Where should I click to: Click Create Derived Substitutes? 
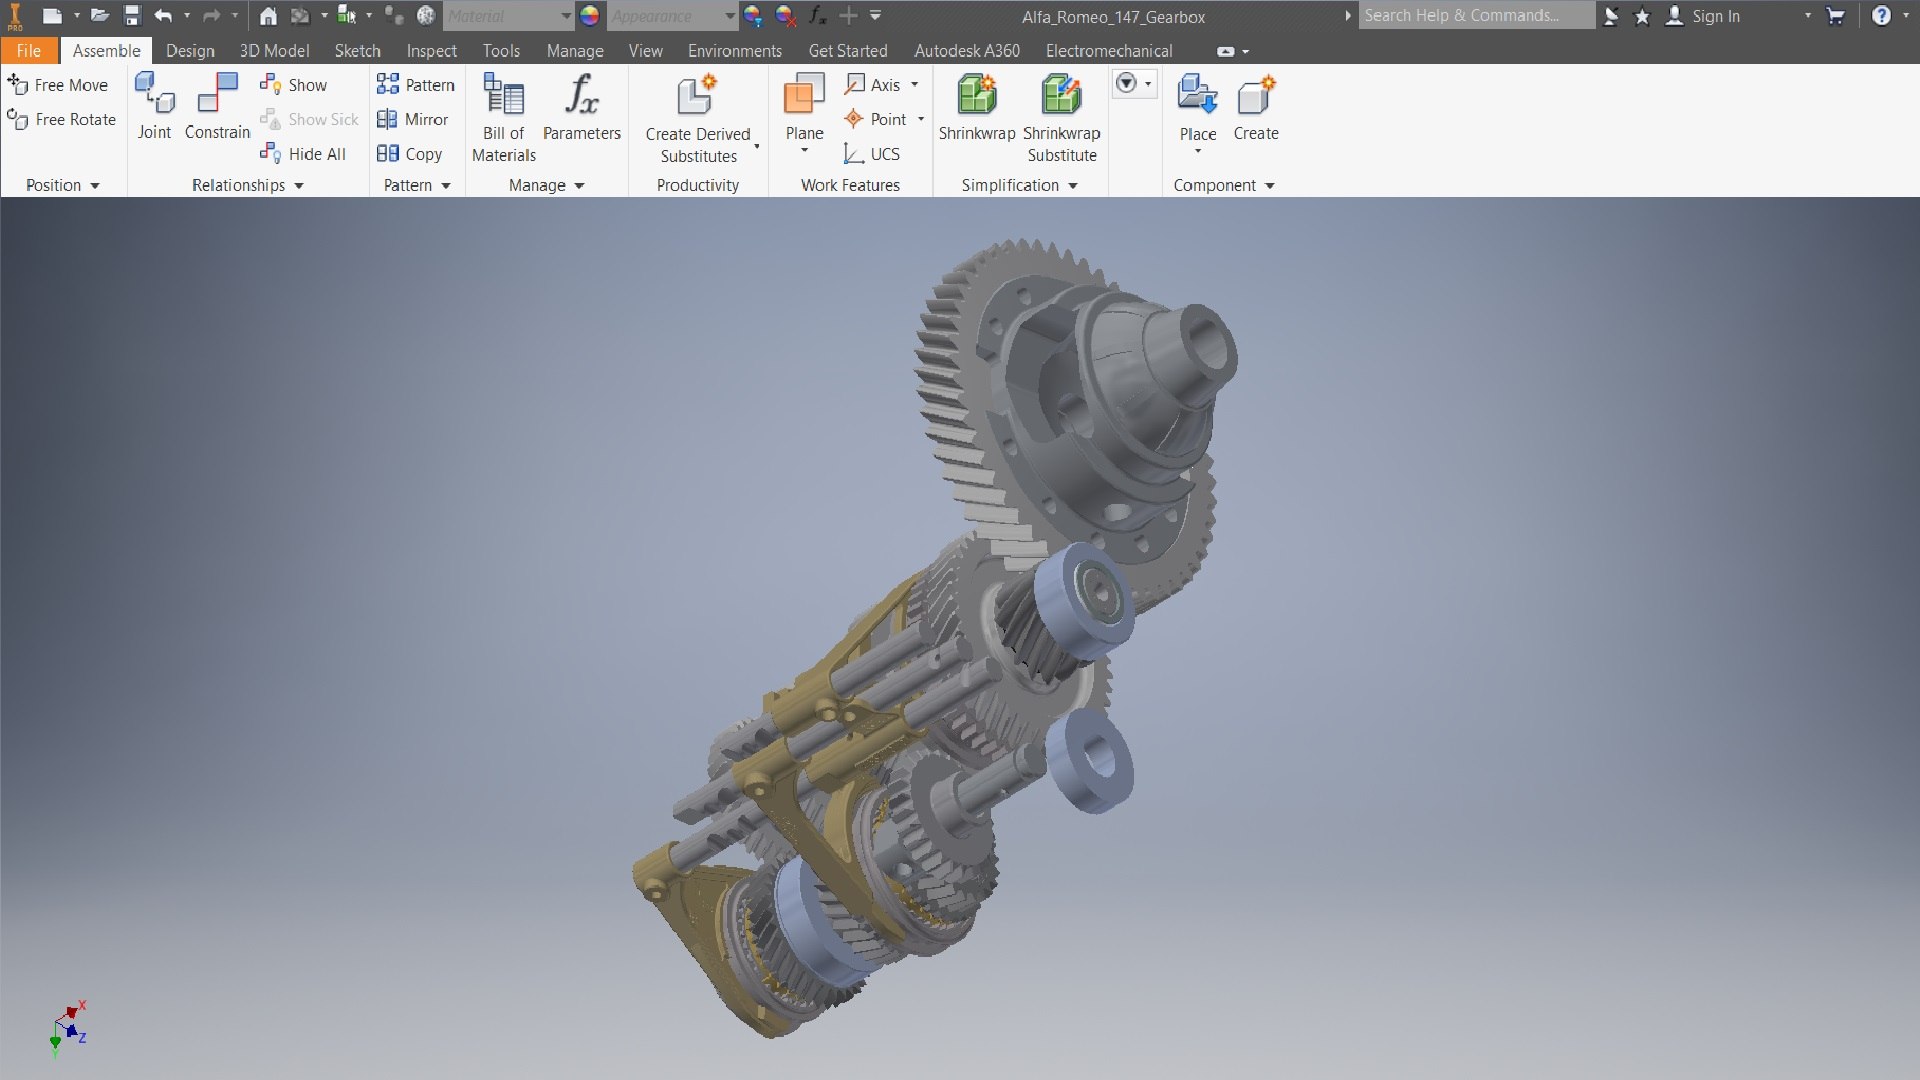(698, 118)
